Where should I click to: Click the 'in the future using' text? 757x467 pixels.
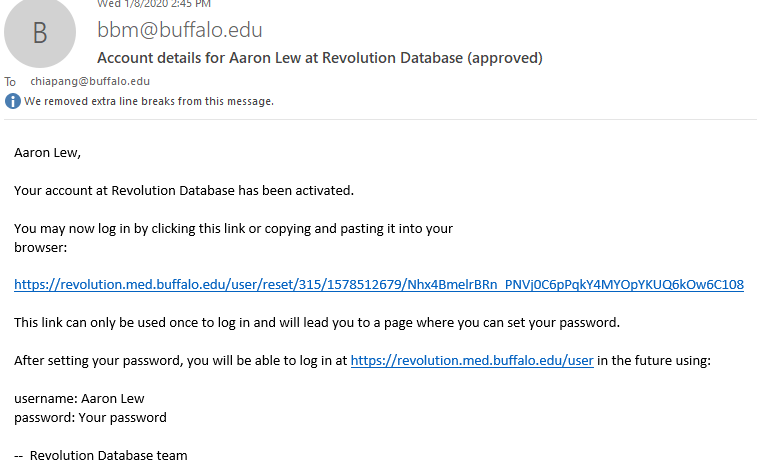point(654,360)
